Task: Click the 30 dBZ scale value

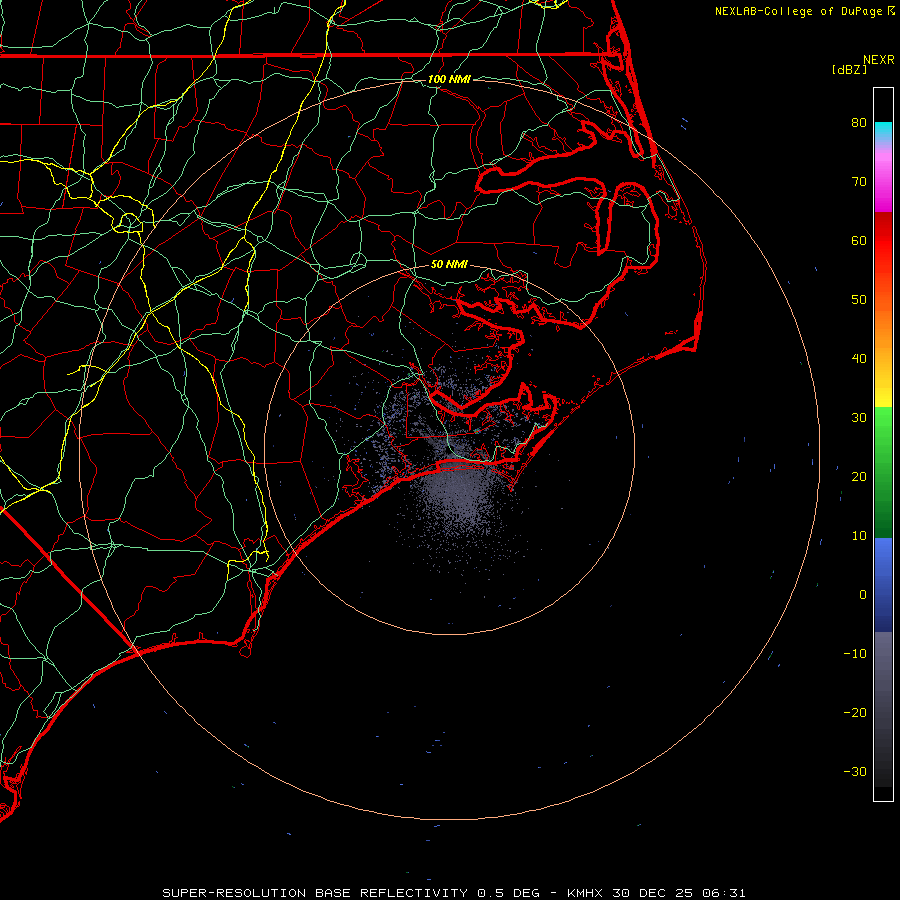Action: point(859,417)
